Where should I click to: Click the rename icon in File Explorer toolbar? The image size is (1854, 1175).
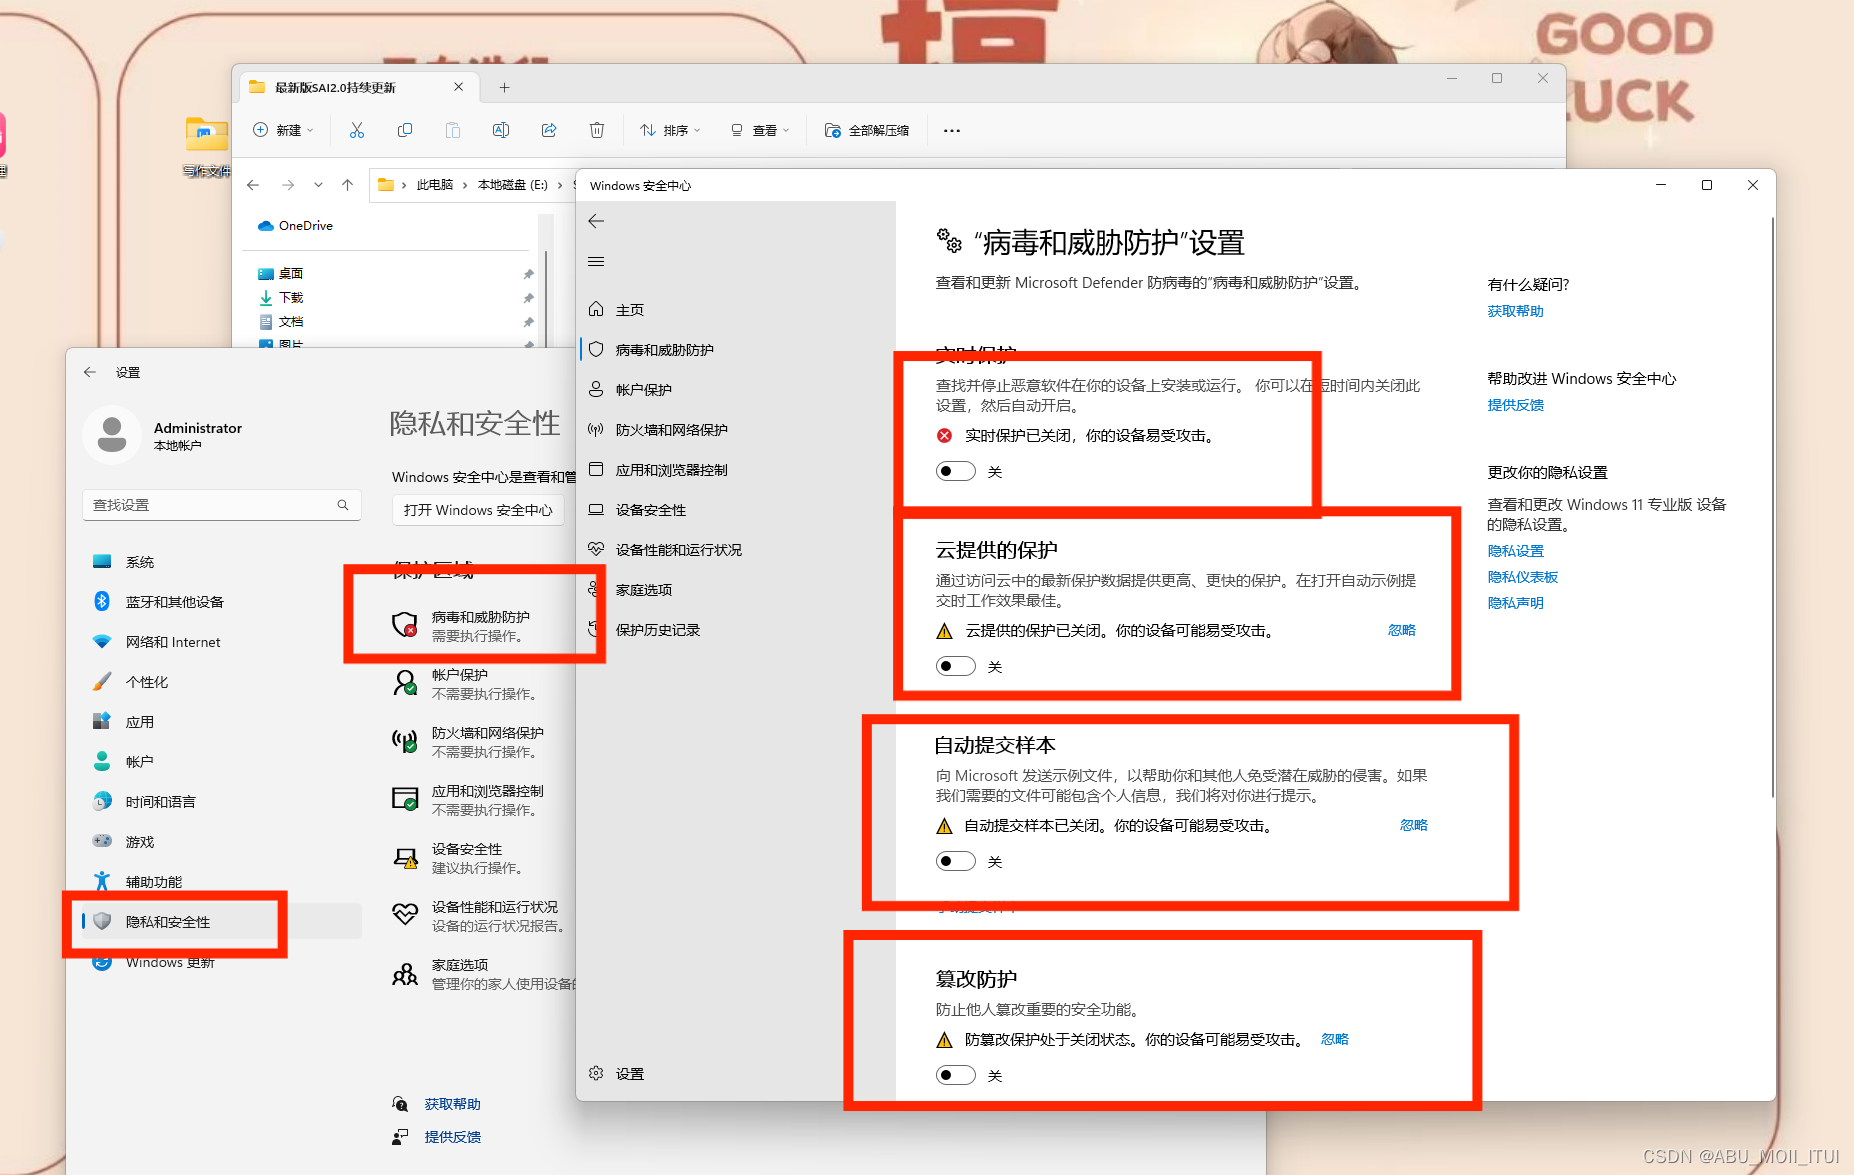[x=501, y=130]
